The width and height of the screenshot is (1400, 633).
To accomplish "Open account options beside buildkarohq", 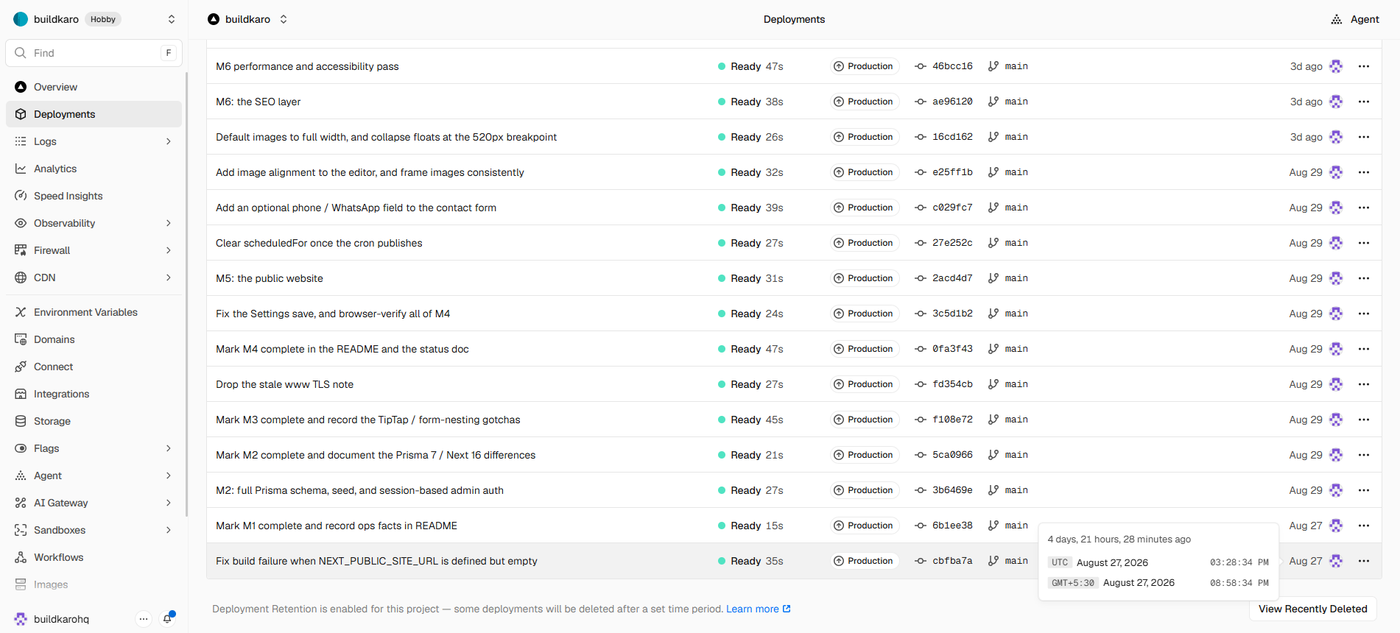I will point(143,619).
